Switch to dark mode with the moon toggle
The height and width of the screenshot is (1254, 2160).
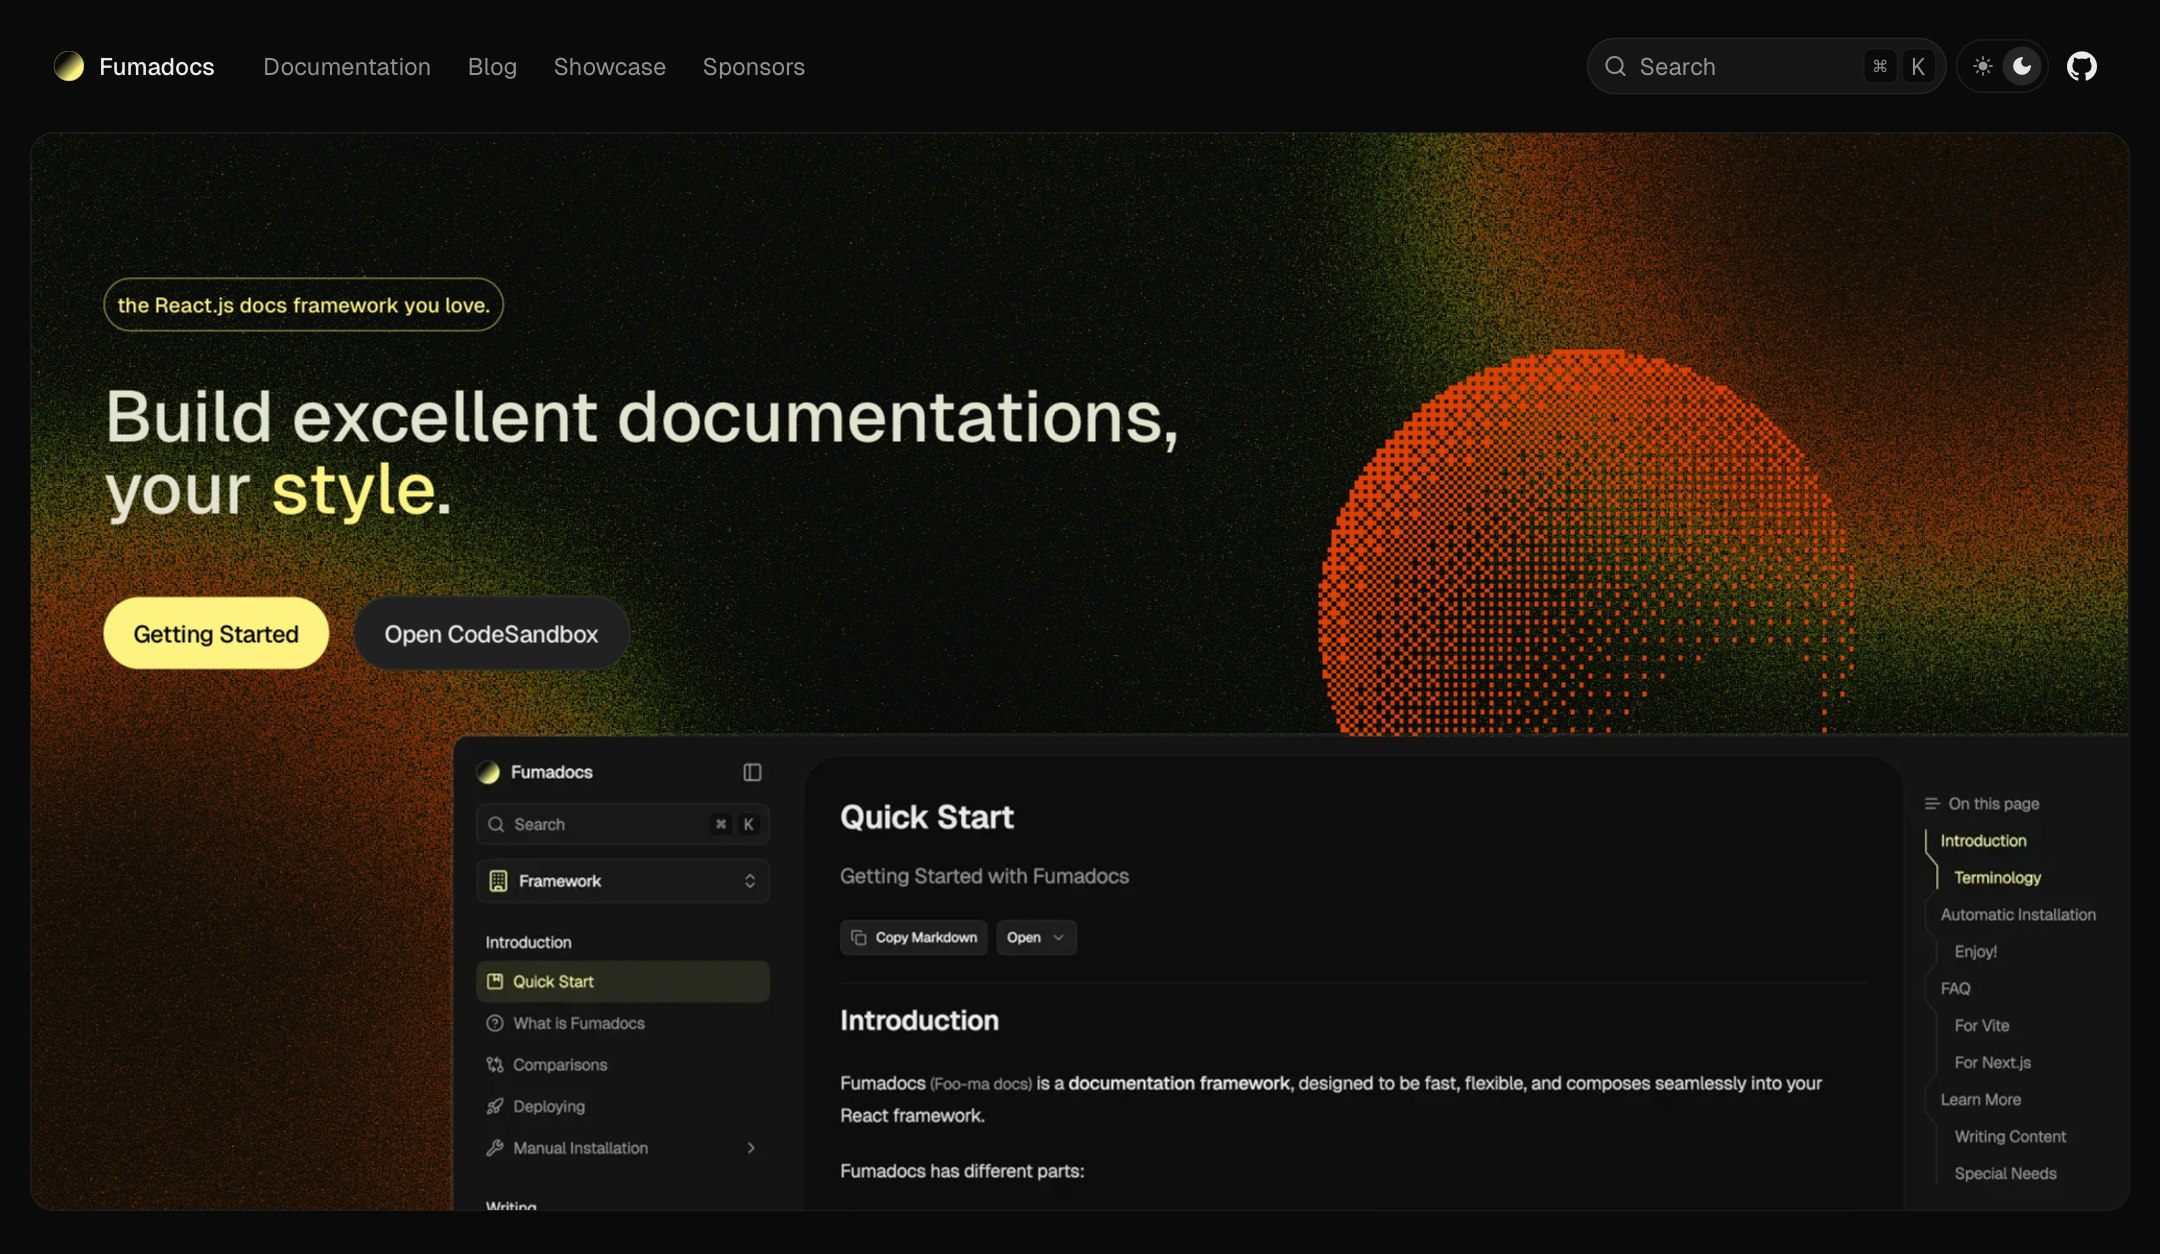pyautogui.click(x=2022, y=66)
